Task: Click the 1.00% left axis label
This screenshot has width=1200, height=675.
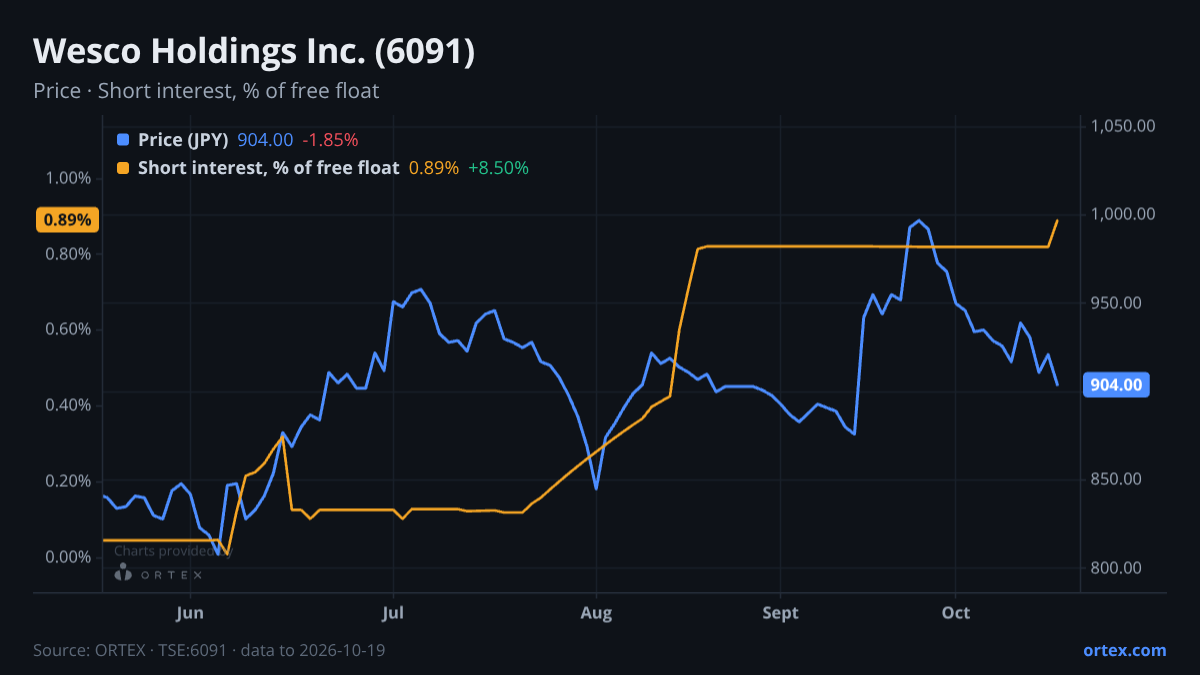Action: click(x=69, y=178)
